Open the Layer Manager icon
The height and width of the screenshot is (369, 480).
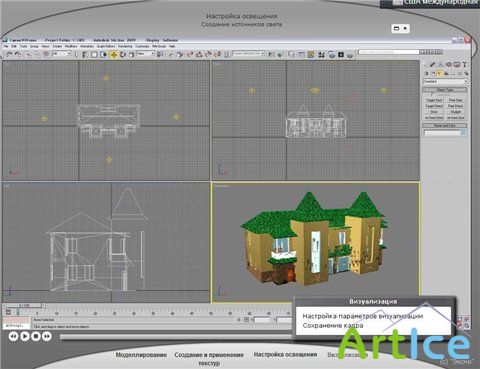291,54
